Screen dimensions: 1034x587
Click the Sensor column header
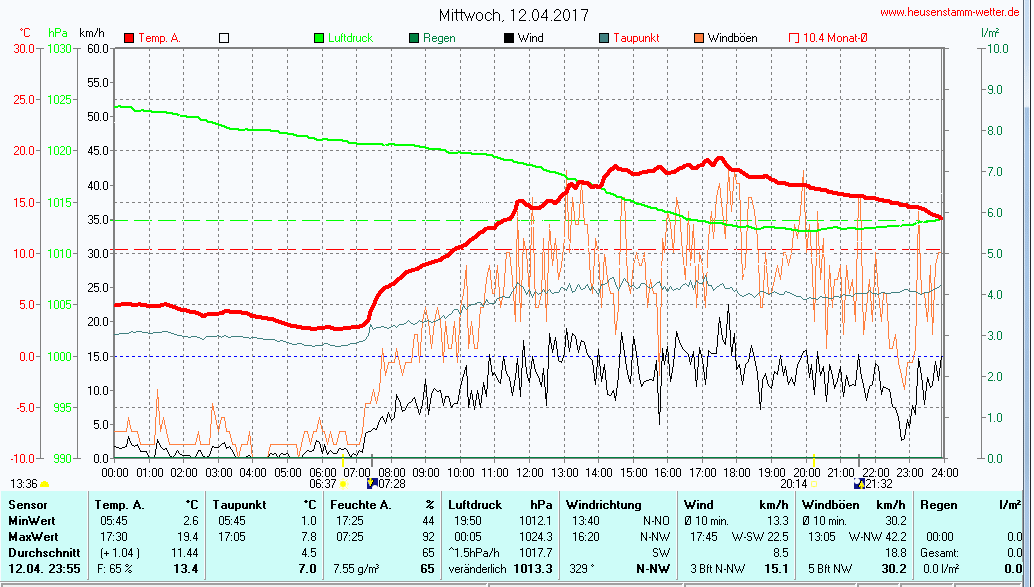coord(27,505)
